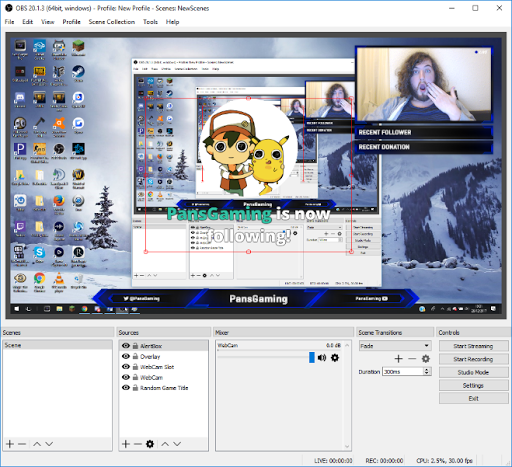Image resolution: width=512 pixels, height=467 pixels.
Task: Hide the WebCam source using eye icon
Action: (126, 377)
